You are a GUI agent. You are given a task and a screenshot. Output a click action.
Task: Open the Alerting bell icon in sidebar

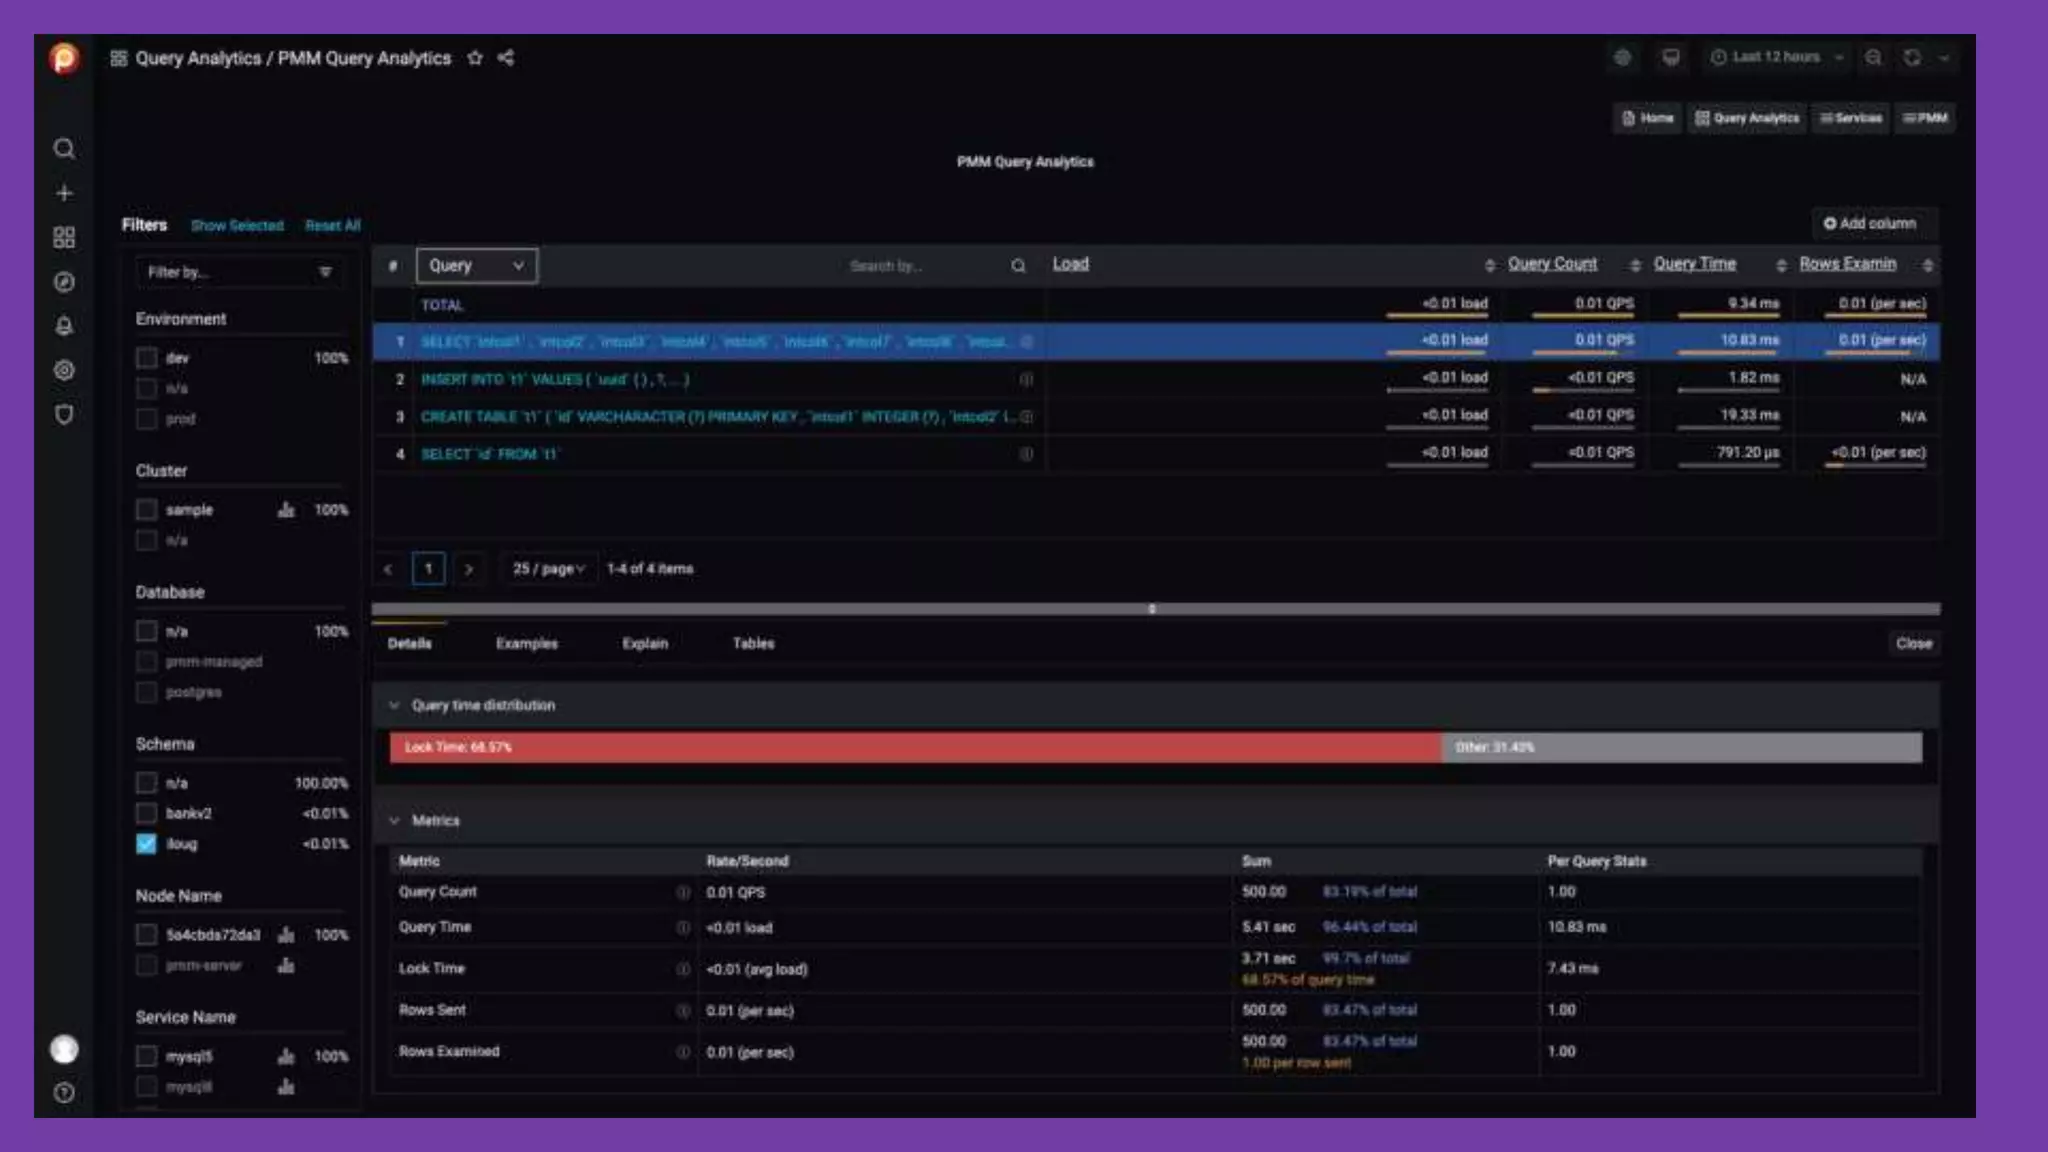(64, 326)
